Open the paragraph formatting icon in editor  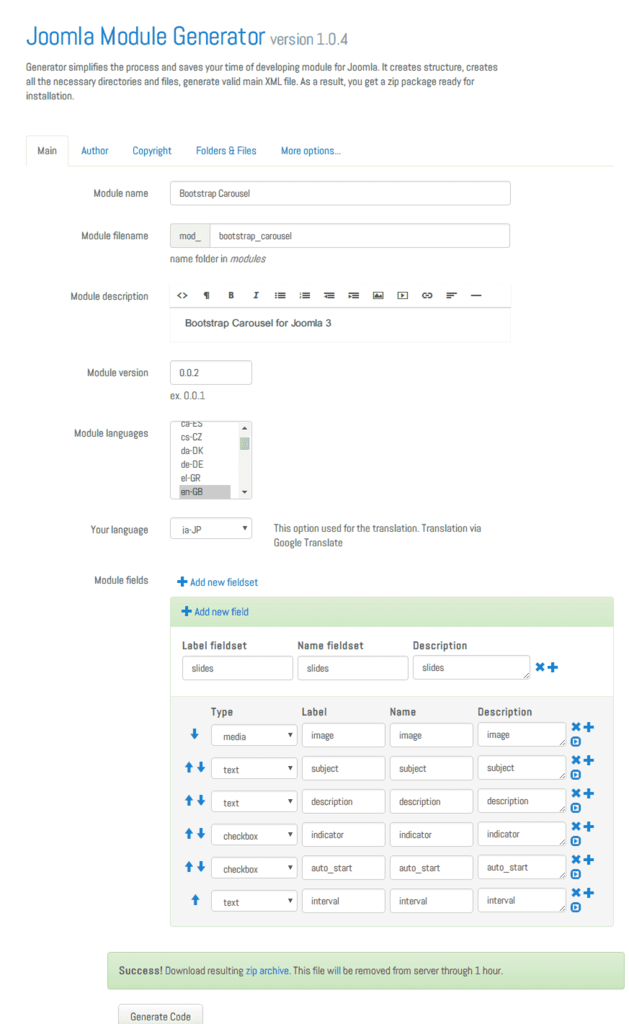206,295
